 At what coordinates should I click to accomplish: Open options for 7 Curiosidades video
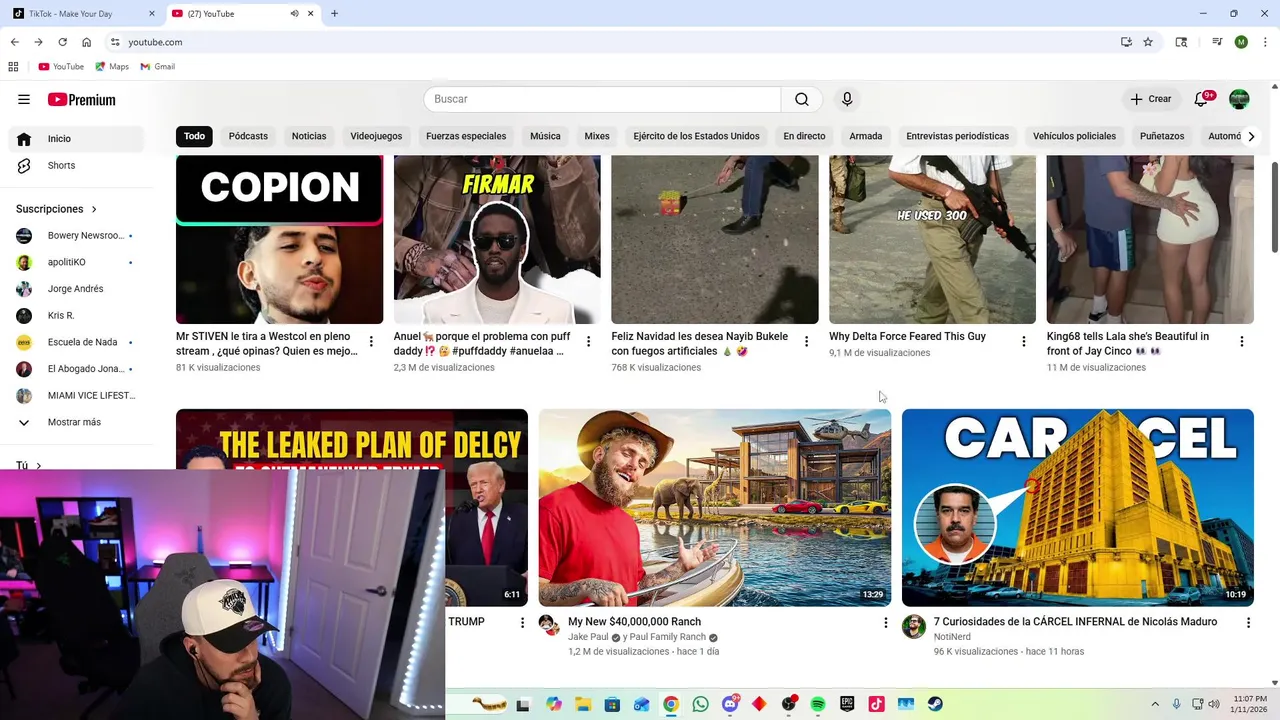(x=1248, y=623)
